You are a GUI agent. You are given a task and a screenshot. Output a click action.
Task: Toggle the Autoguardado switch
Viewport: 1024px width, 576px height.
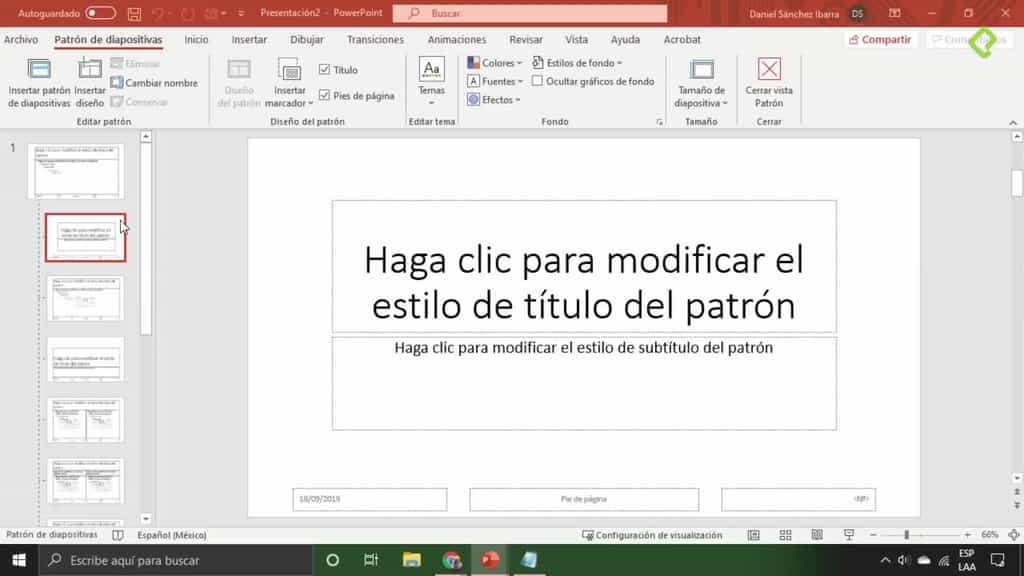101,13
